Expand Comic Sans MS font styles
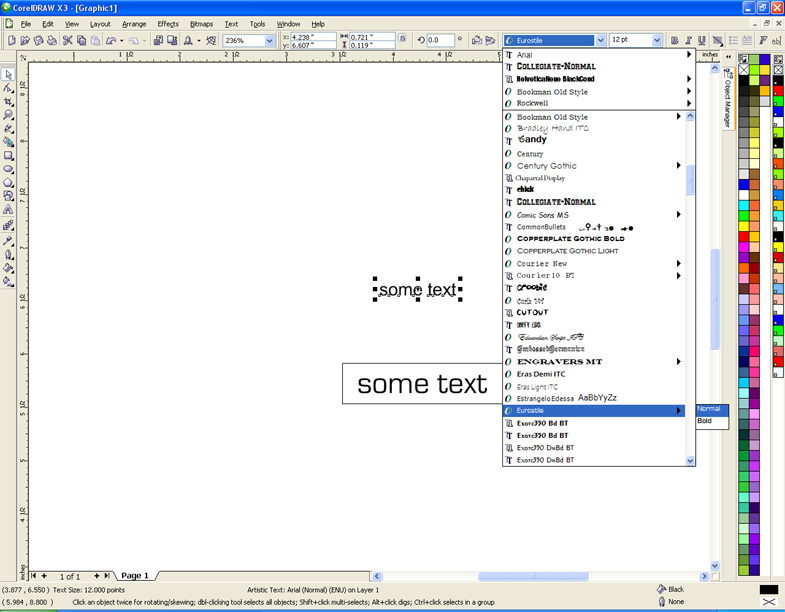 (x=679, y=214)
